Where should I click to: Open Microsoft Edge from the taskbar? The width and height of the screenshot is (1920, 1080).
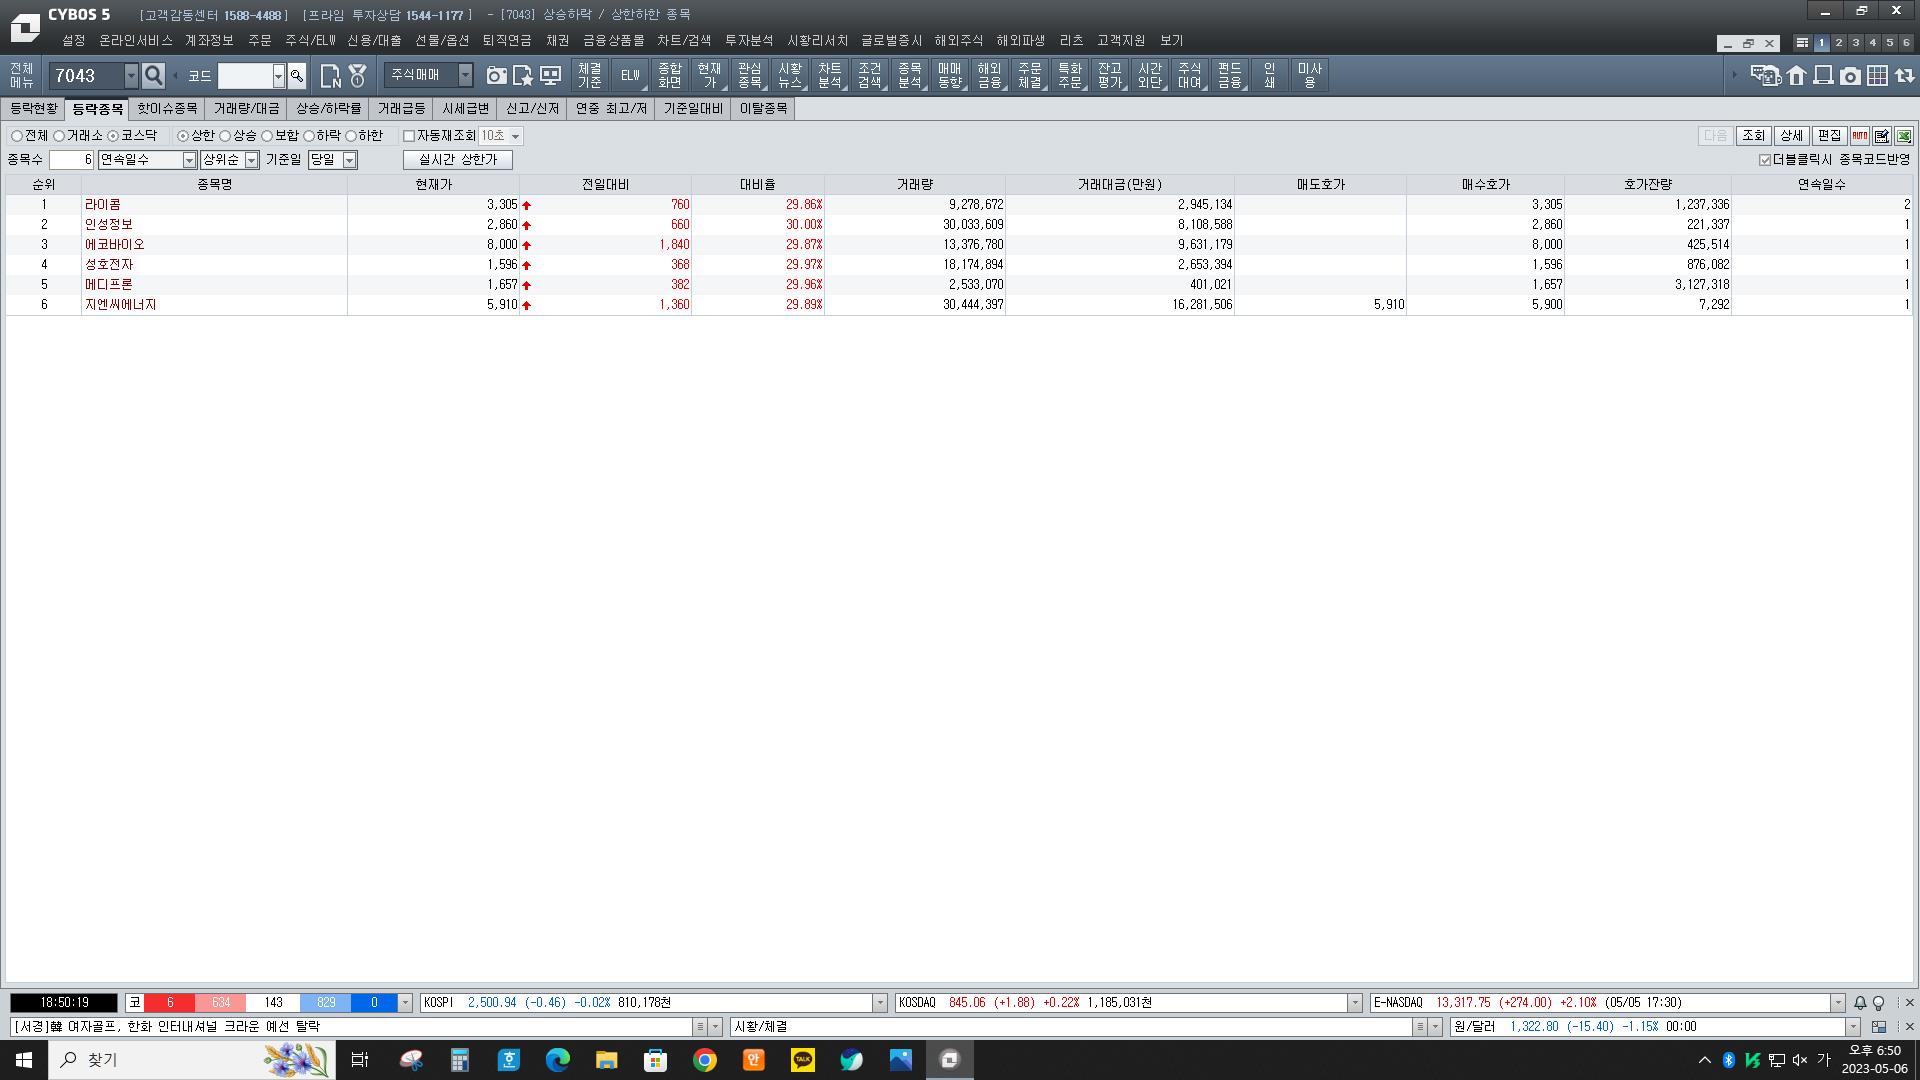(558, 1060)
